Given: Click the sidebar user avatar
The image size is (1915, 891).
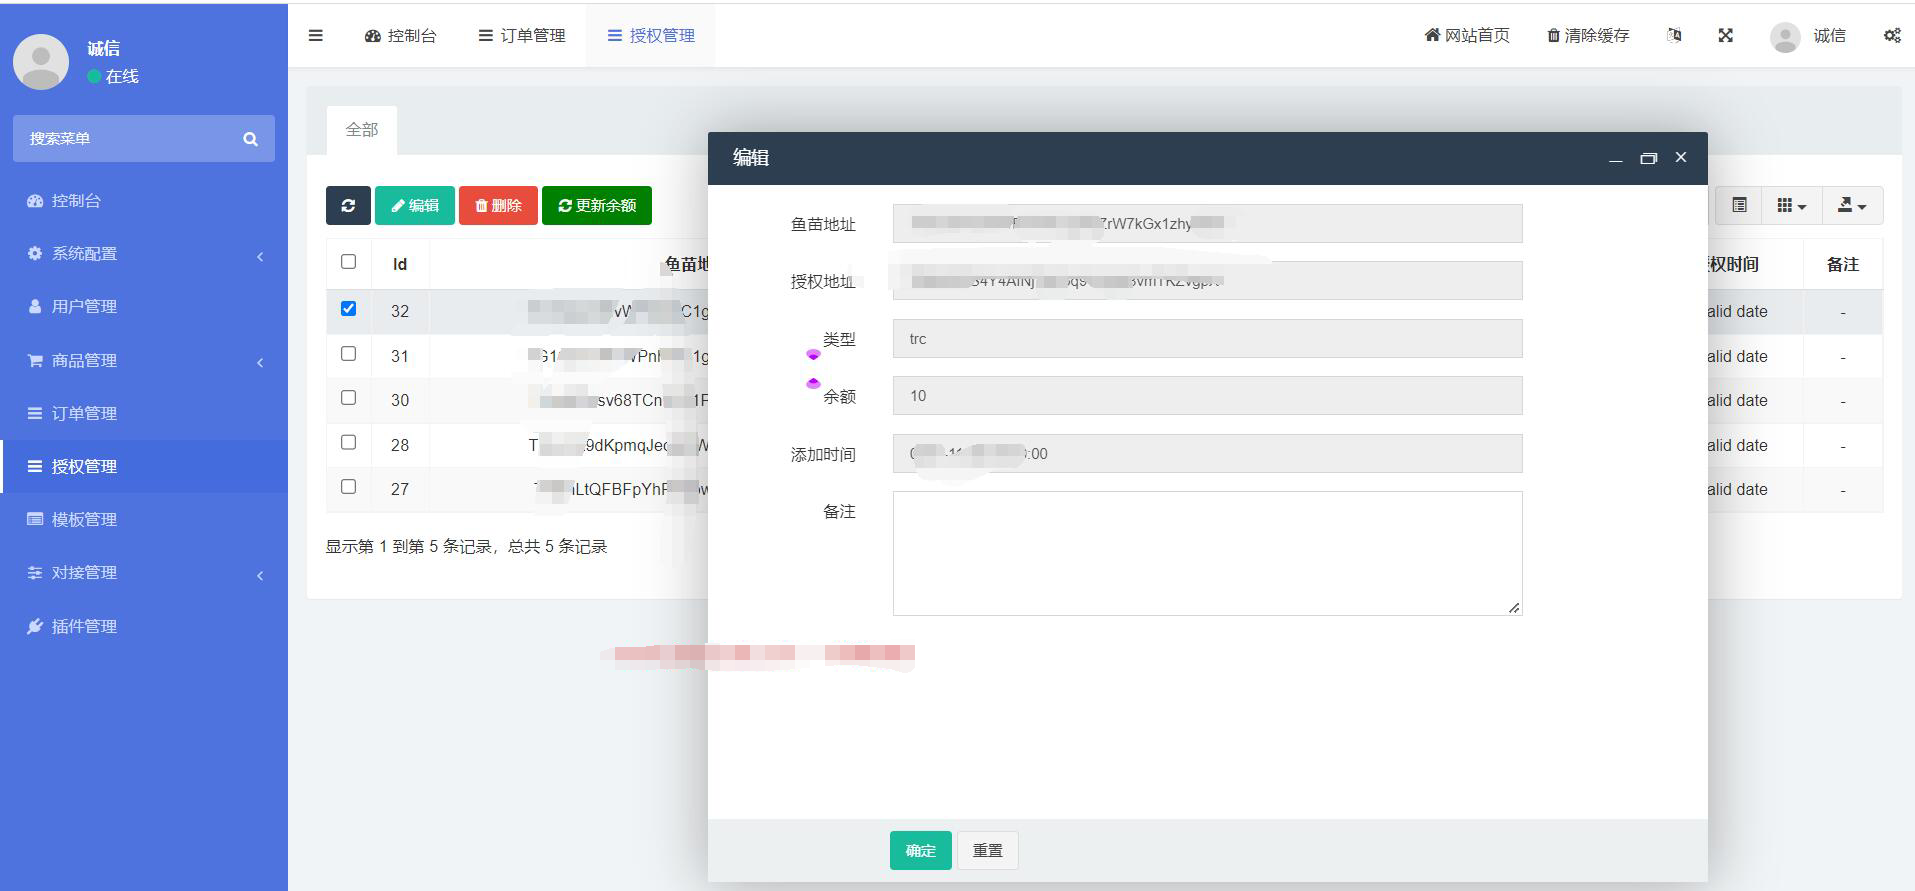Looking at the screenshot, I should [x=41, y=61].
